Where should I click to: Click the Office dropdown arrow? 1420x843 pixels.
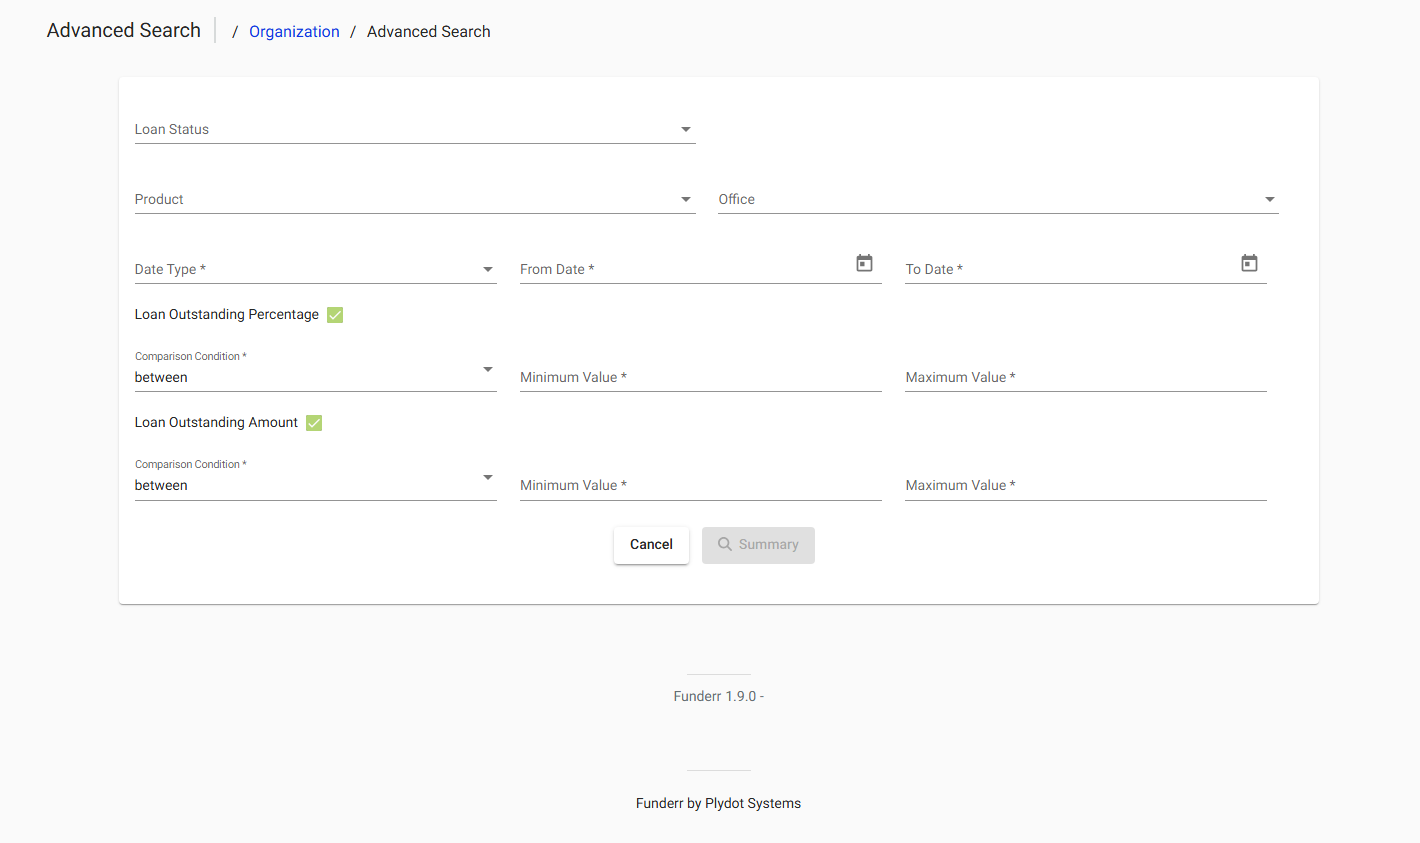pyautogui.click(x=1270, y=199)
